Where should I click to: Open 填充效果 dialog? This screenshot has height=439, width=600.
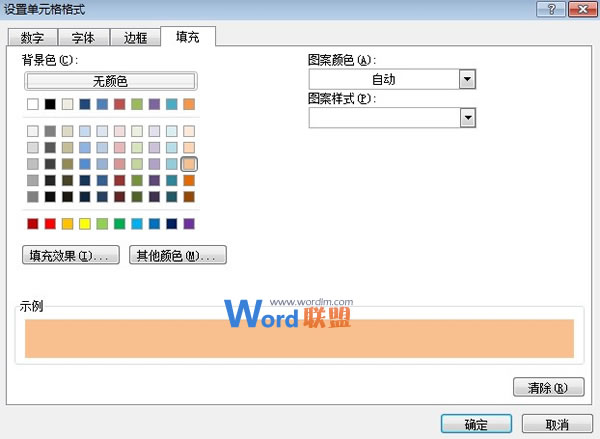pyautogui.click(x=70, y=256)
